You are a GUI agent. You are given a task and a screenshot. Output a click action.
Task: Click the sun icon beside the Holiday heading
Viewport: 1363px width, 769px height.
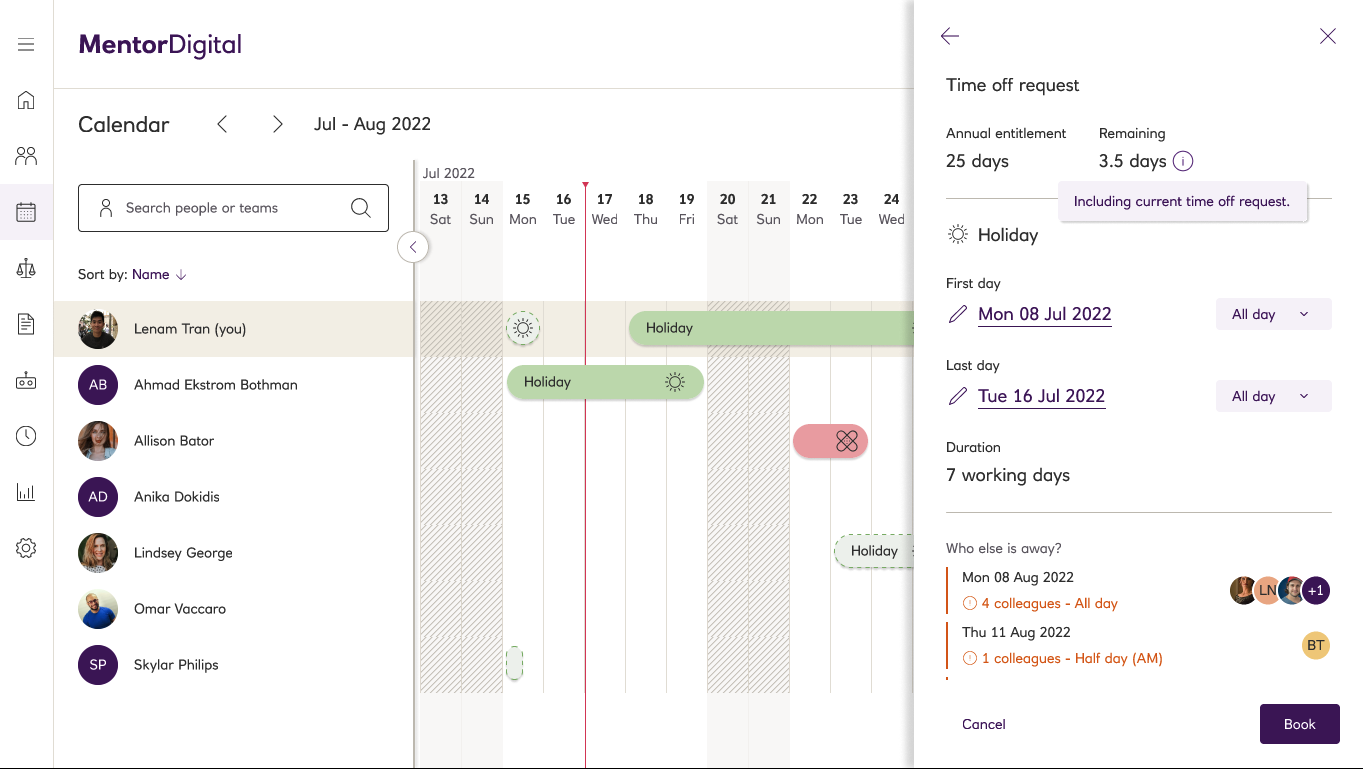[x=958, y=235]
